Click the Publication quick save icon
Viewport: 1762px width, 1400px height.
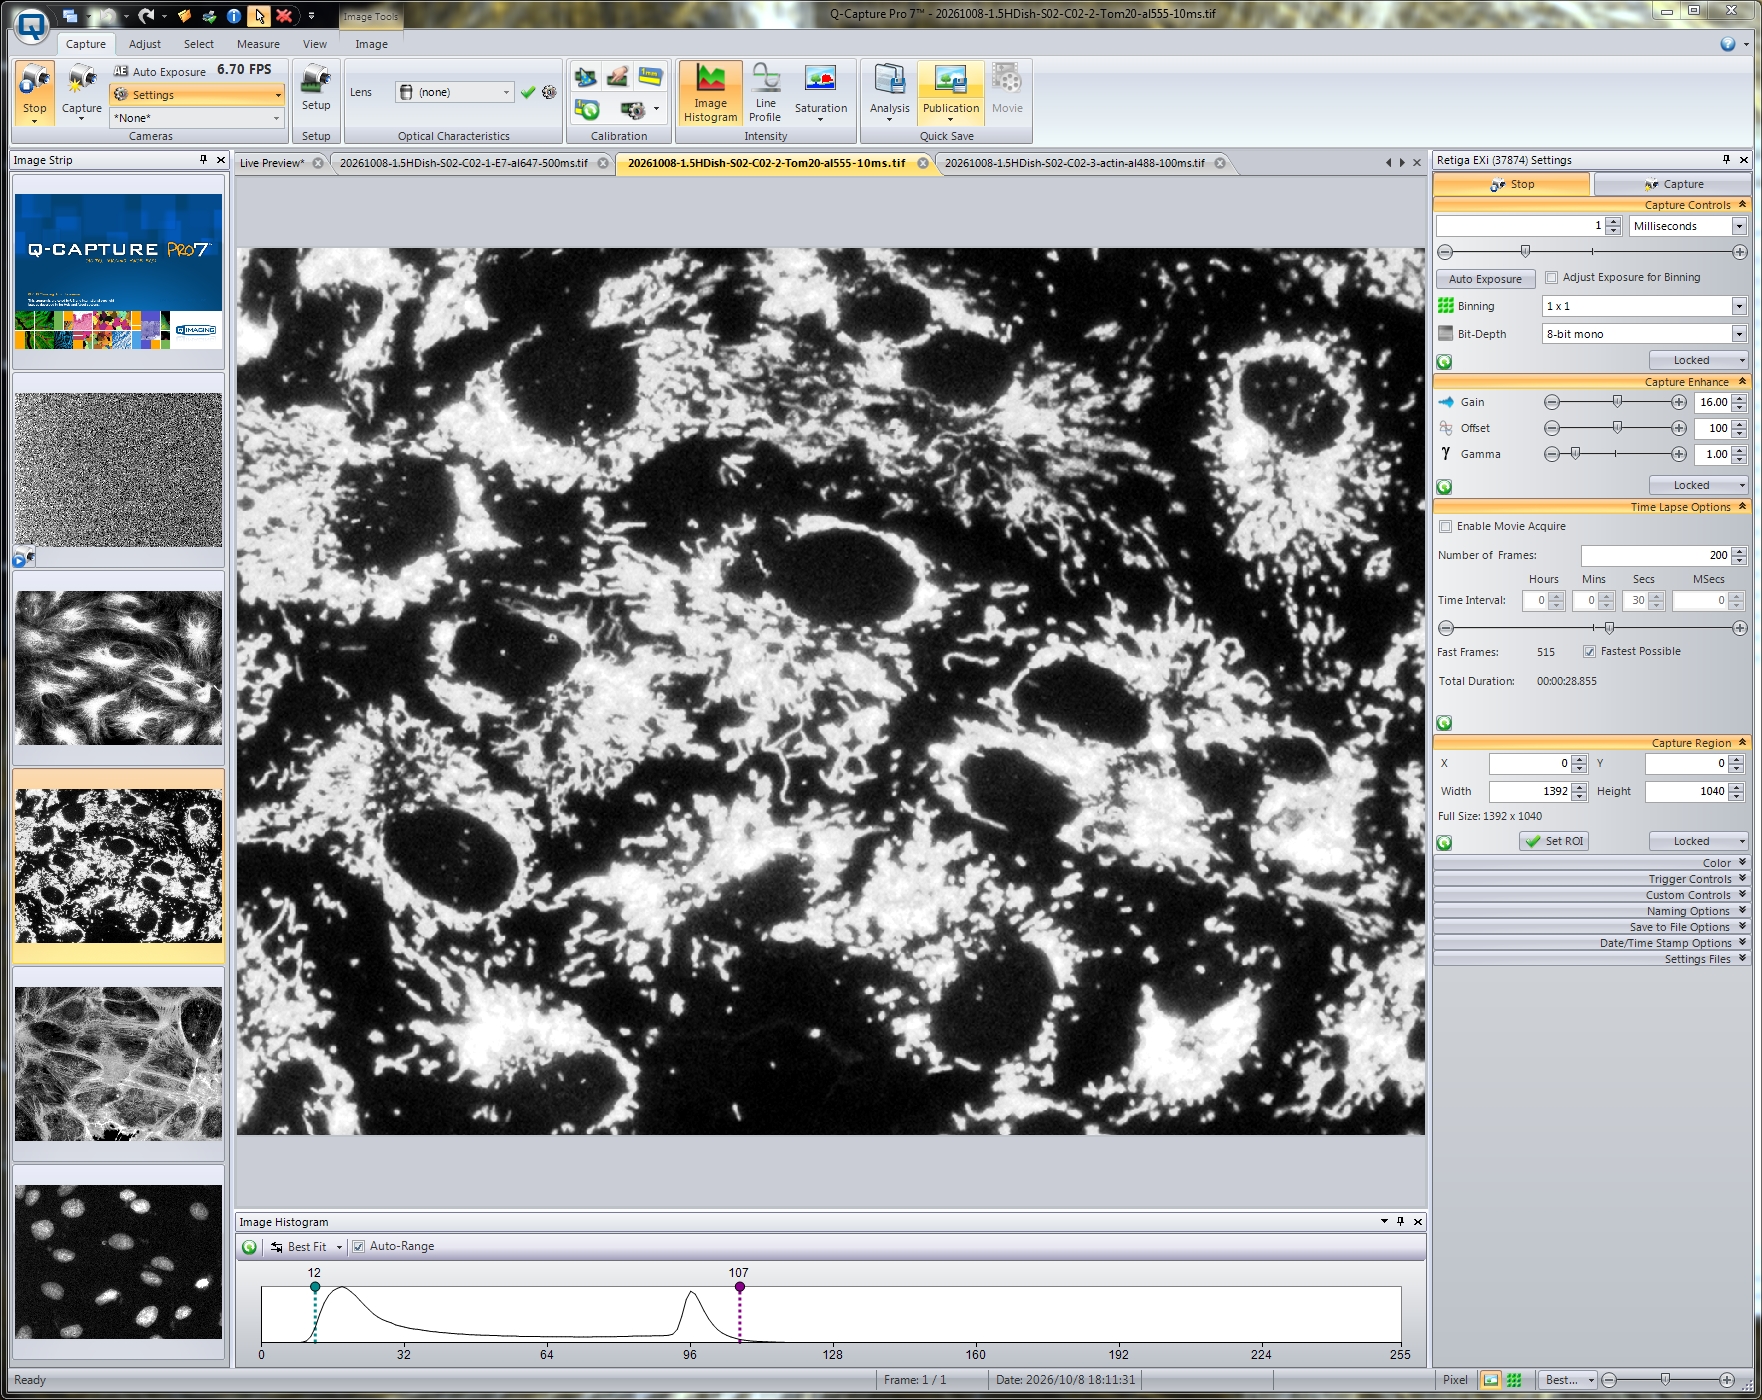(950, 80)
